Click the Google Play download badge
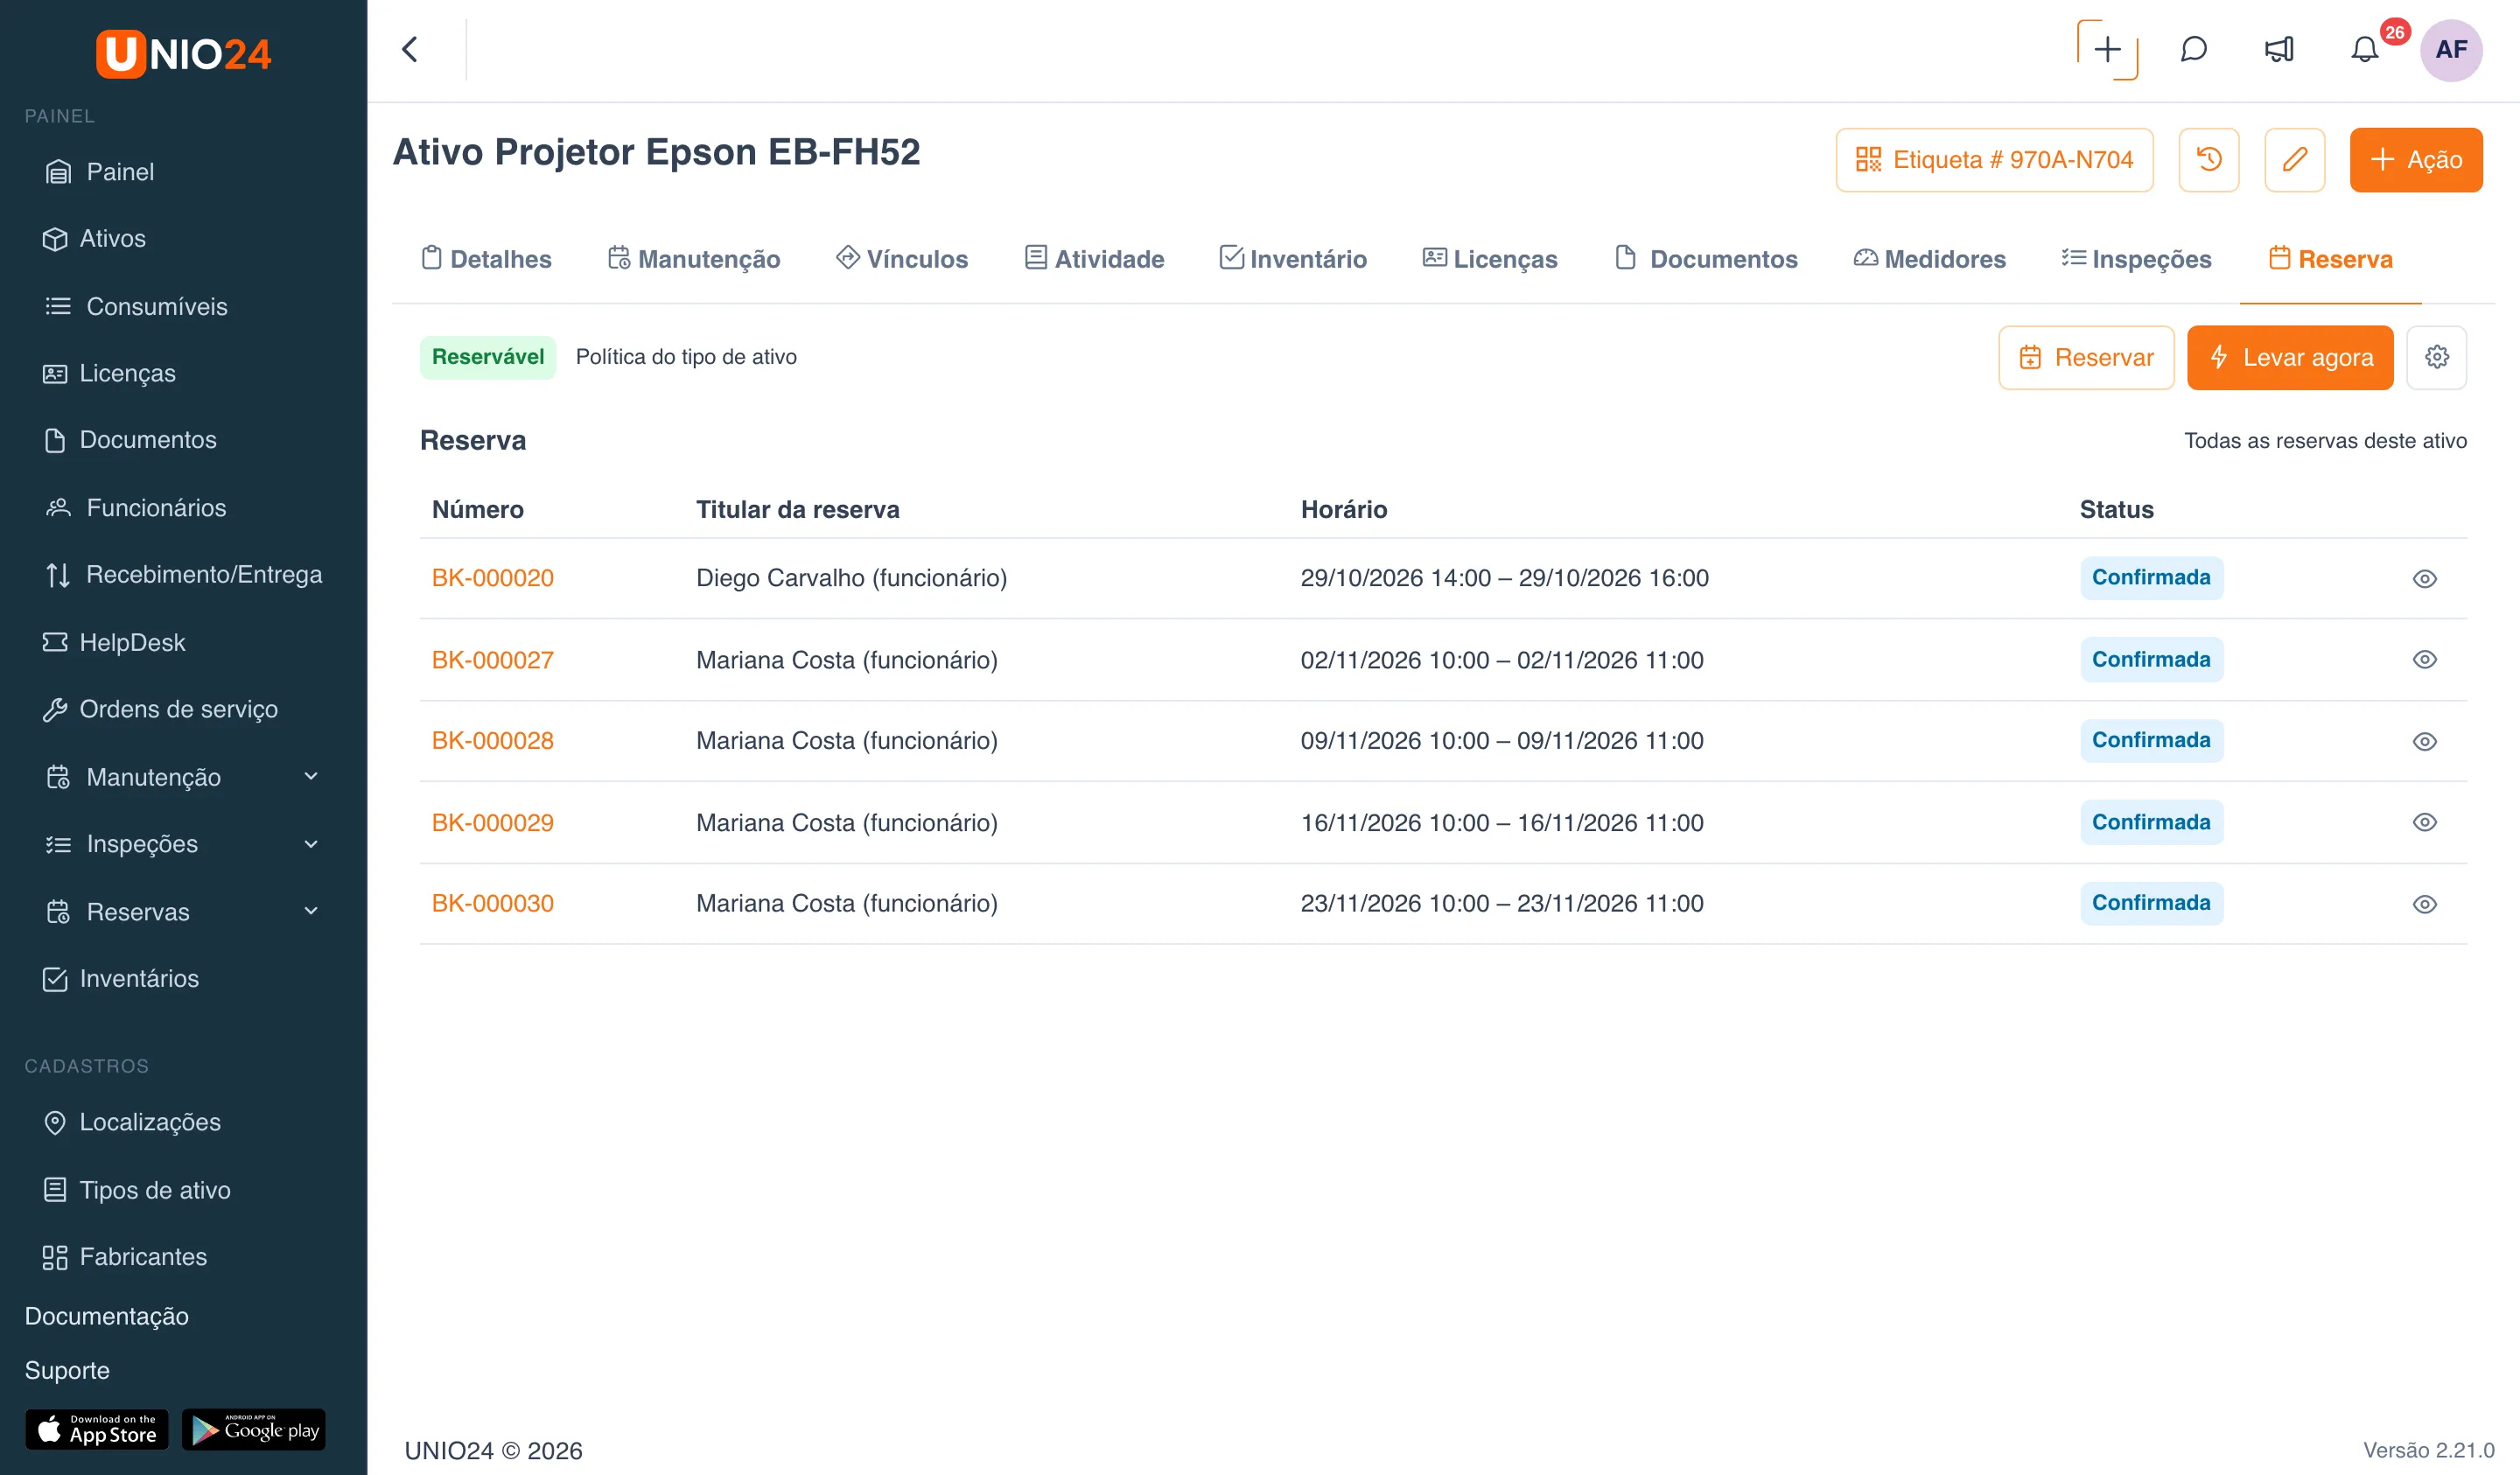Image resolution: width=2520 pixels, height=1475 pixels. 254,1429
